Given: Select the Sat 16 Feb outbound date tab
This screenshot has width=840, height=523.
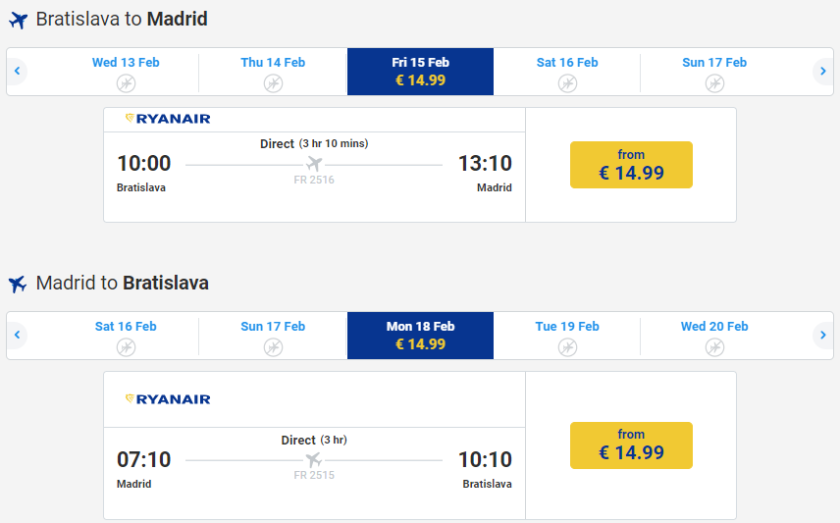Looking at the screenshot, I should coord(567,71).
